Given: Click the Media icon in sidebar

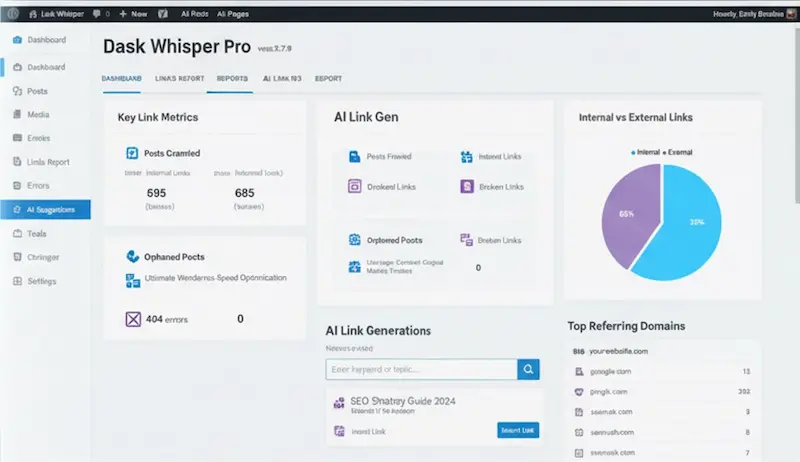Looking at the screenshot, I should tap(17, 114).
